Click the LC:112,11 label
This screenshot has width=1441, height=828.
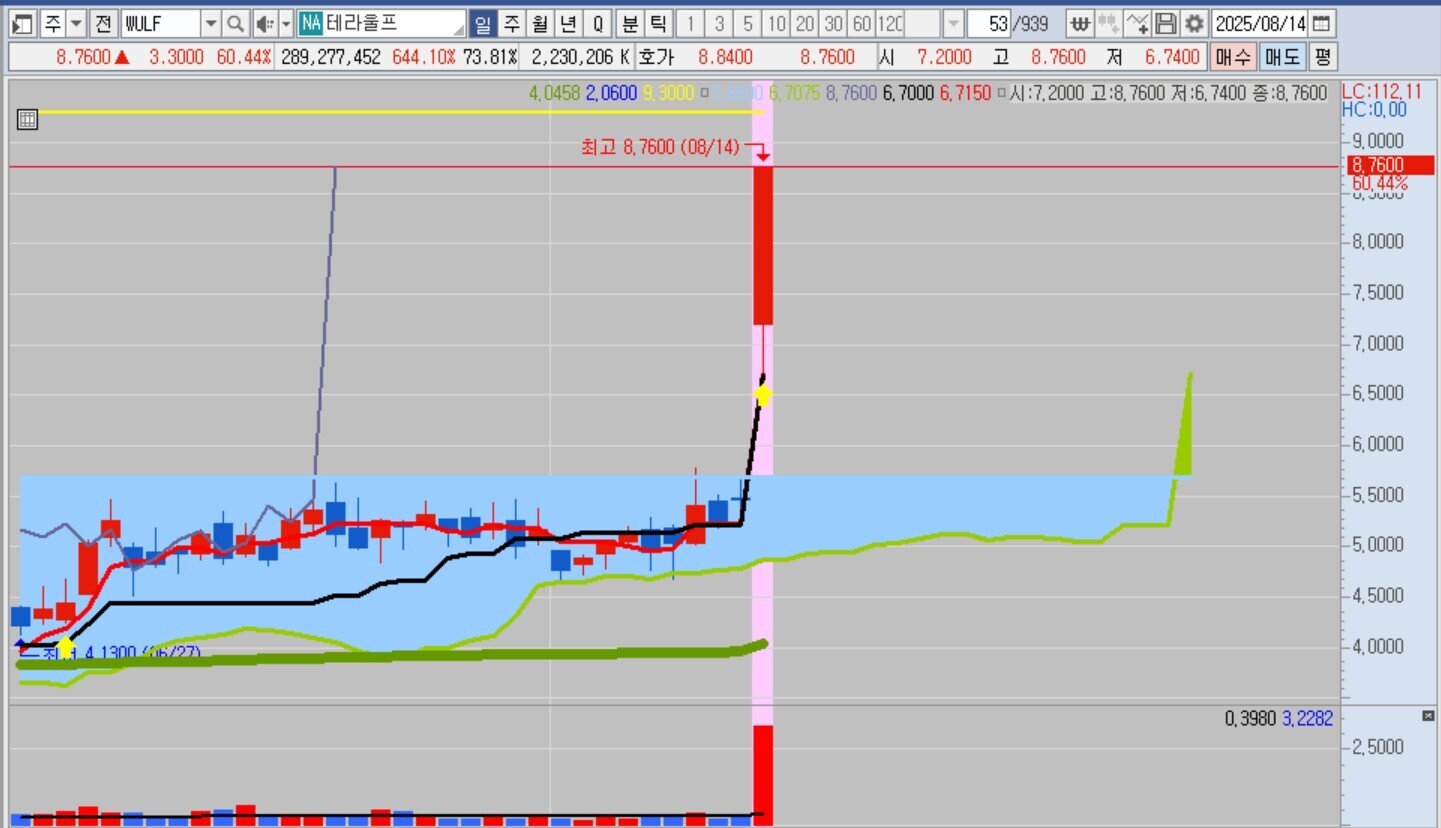tap(1381, 92)
